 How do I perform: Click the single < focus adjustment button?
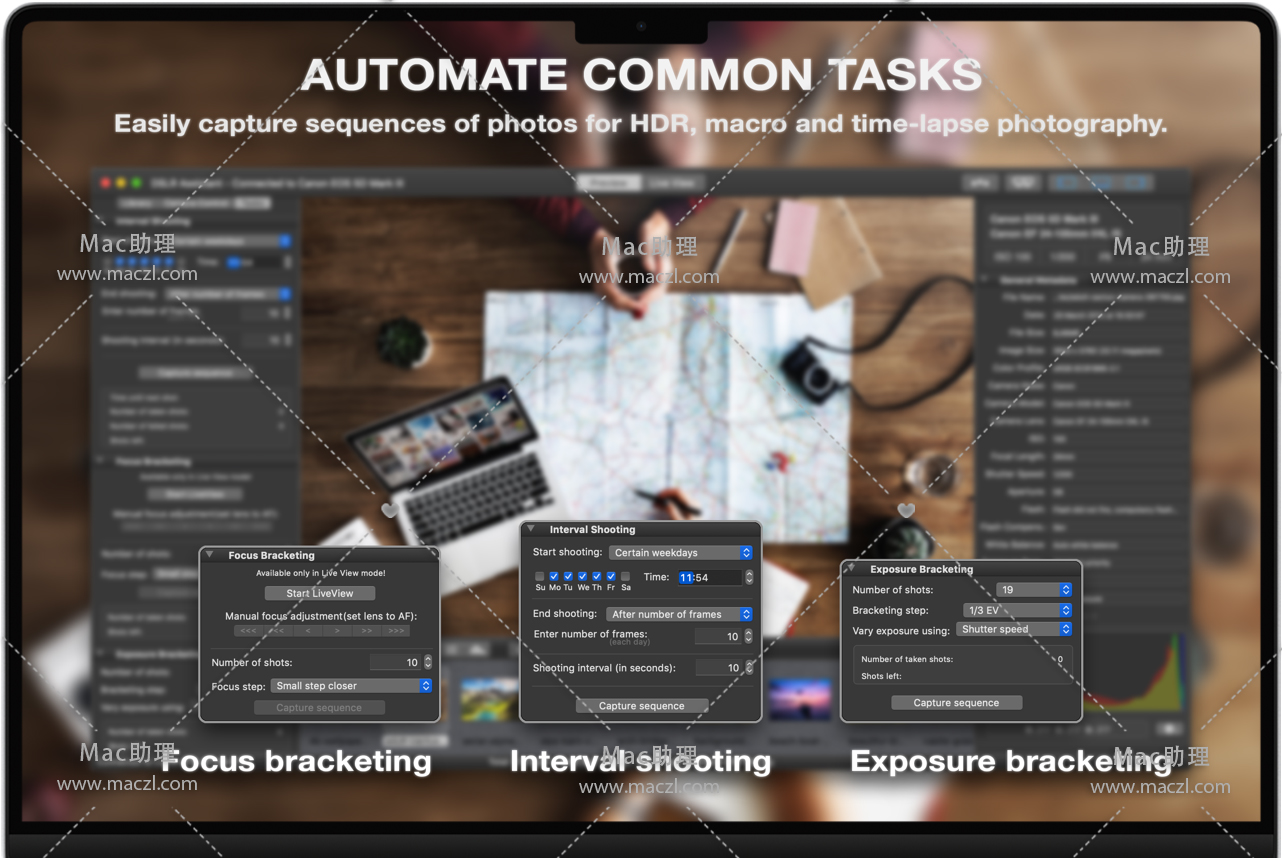click(x=308, y=631)
